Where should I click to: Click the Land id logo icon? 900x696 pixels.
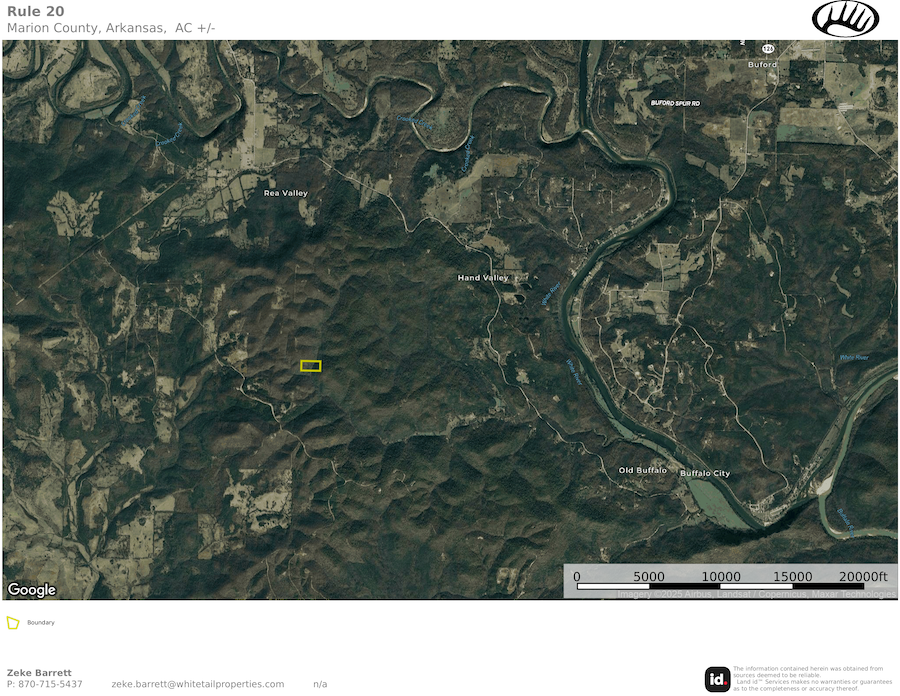coord(717,678)
